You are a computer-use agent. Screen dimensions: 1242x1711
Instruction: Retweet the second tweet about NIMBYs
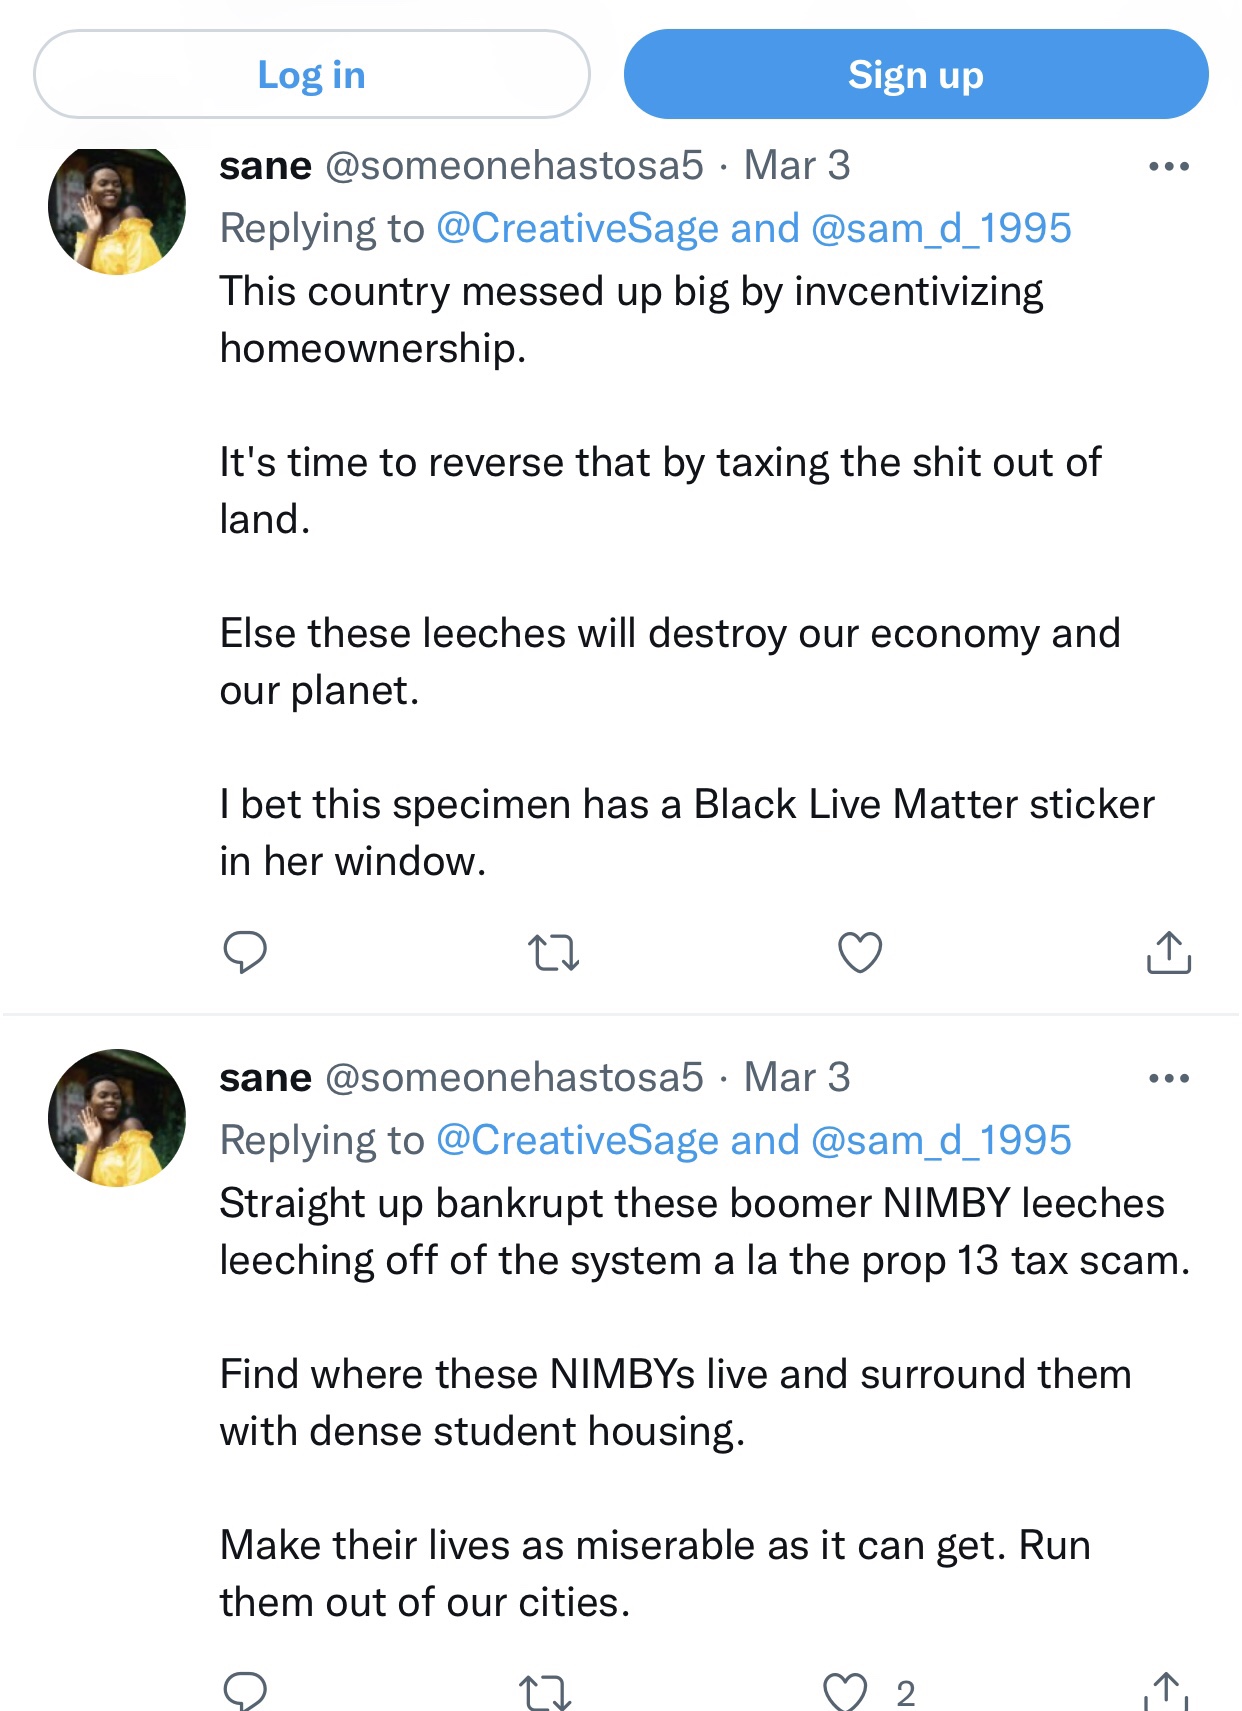point(546,1692)
